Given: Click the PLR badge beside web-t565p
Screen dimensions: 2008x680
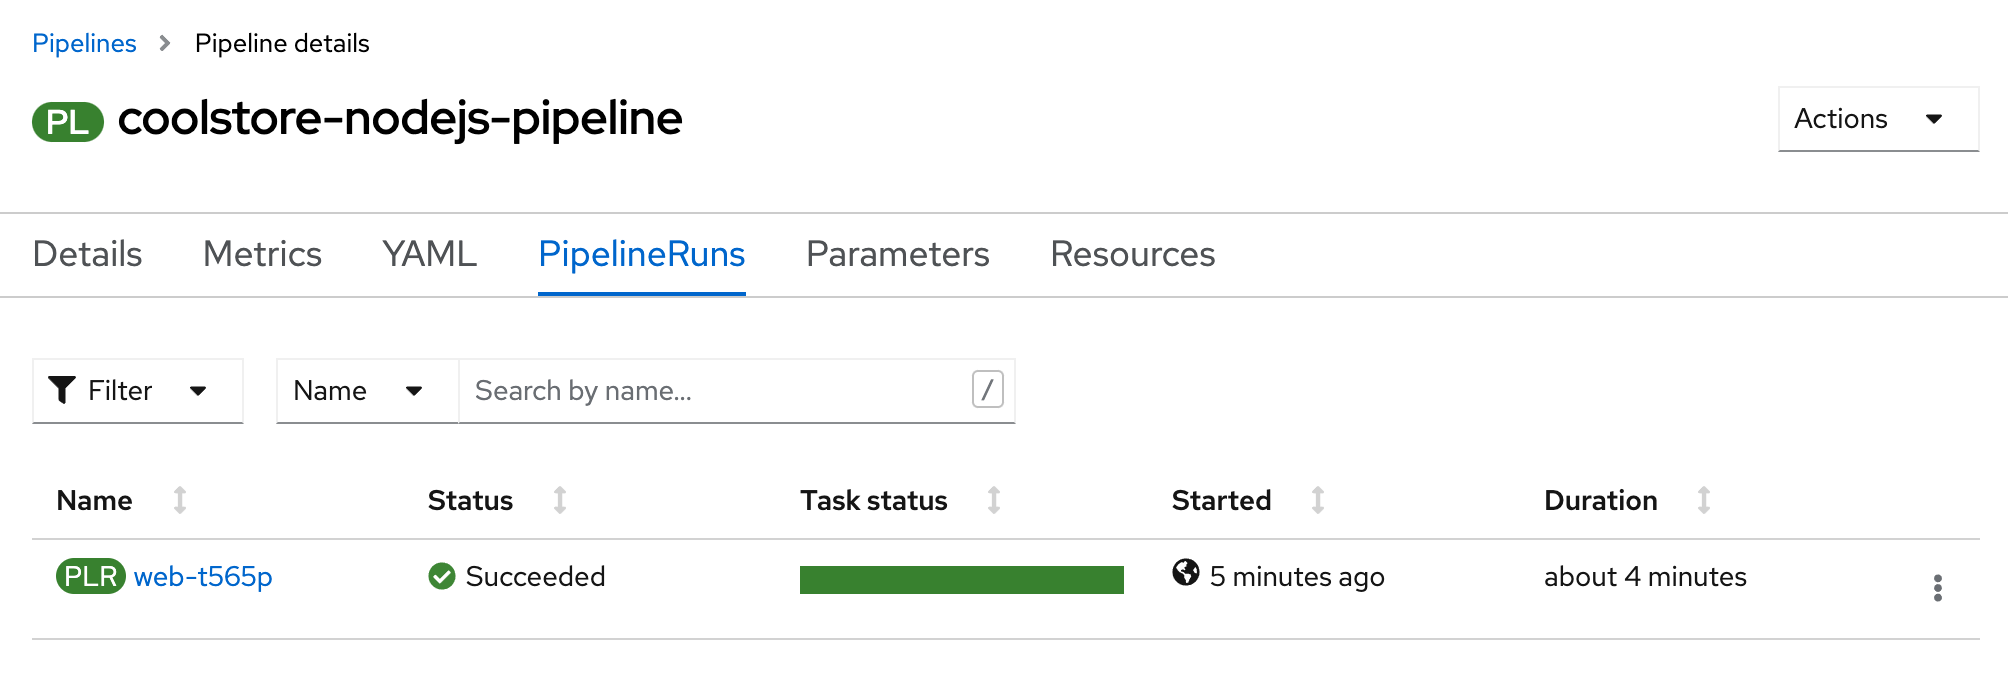Looking at the screenshot, I should 91,576.
